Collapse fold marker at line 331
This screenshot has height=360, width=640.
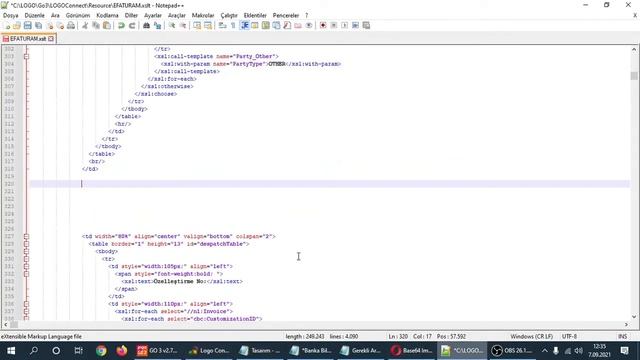(x=27, y=267)
